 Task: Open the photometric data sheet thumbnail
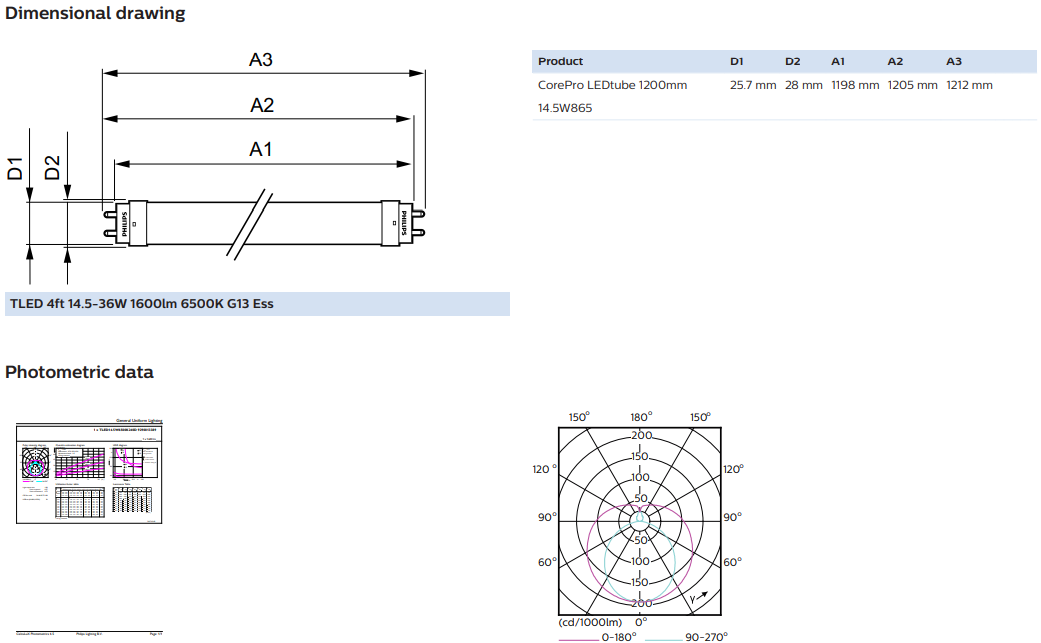pyautogui.click(x=89, y=472)
